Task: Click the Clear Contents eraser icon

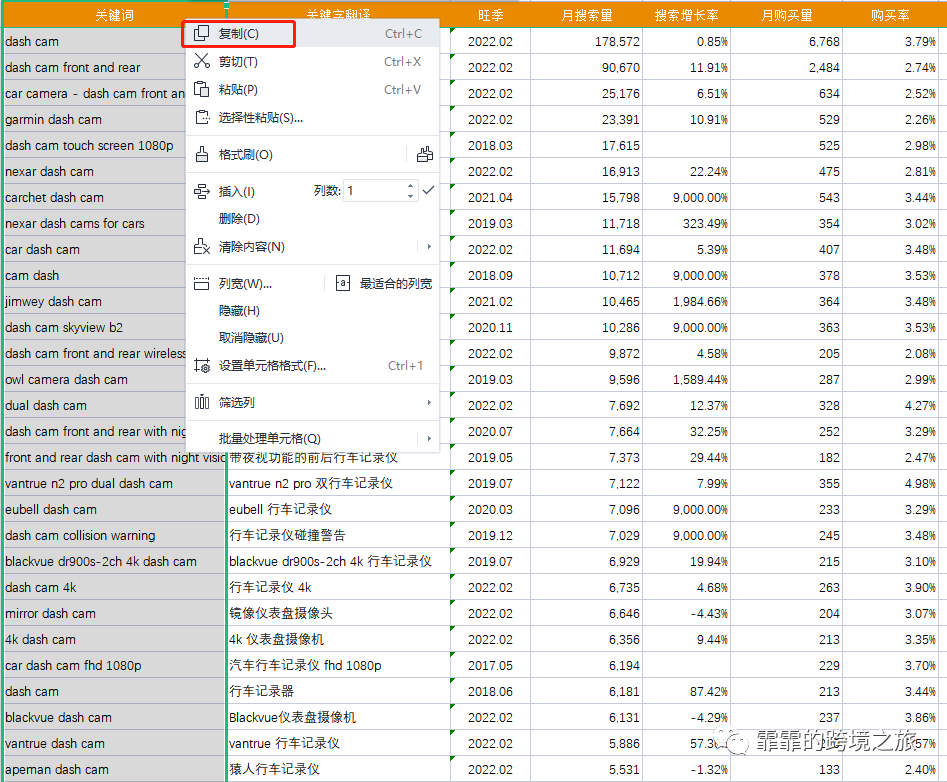Action: click(x=202, y=246)
